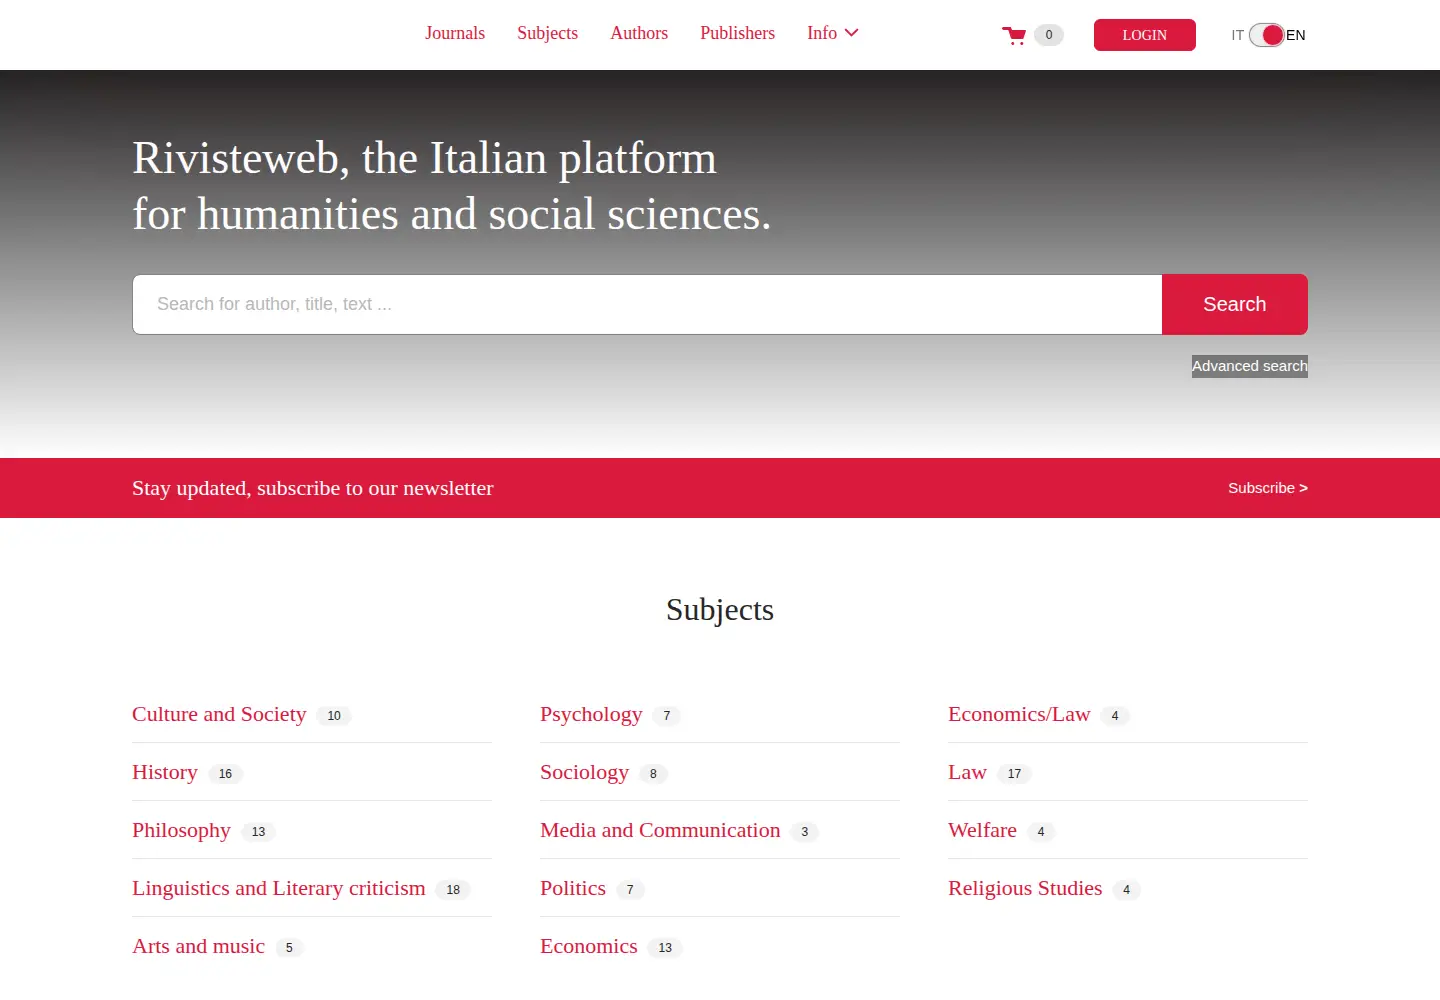Open the Economics/Law subject

[1019, 714]
